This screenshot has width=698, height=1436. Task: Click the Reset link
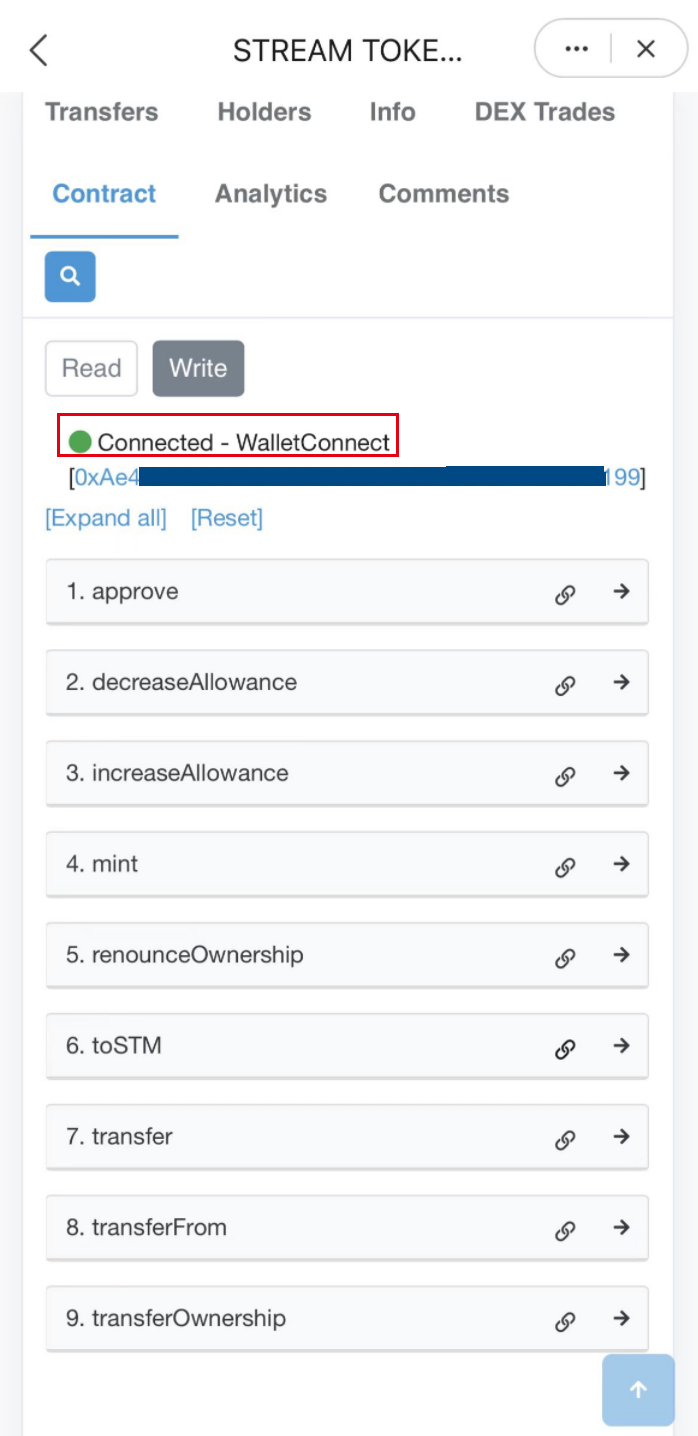pos(227,518)
